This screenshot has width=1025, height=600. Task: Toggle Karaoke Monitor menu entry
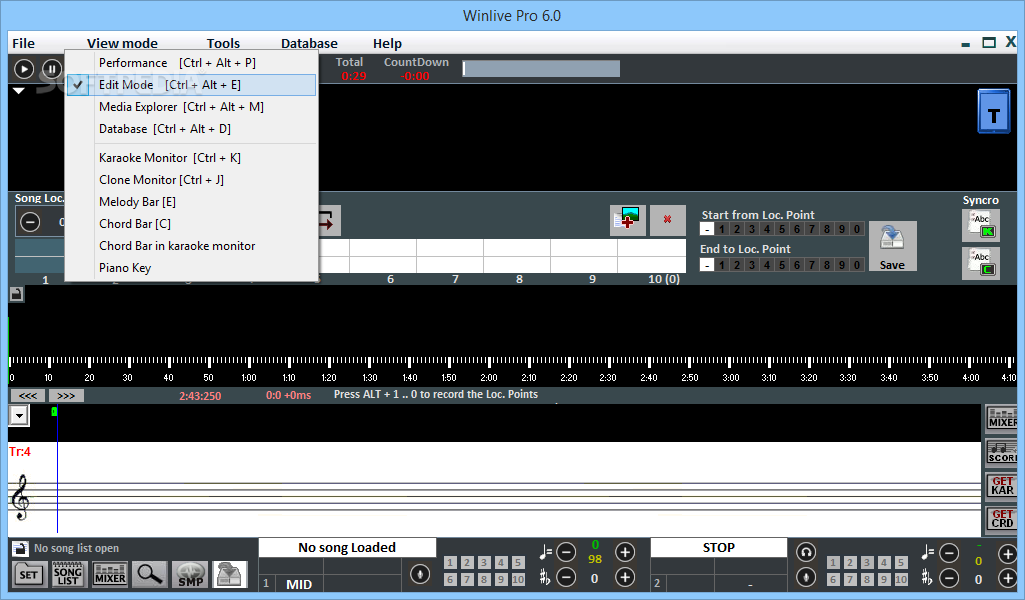(192, 158)
